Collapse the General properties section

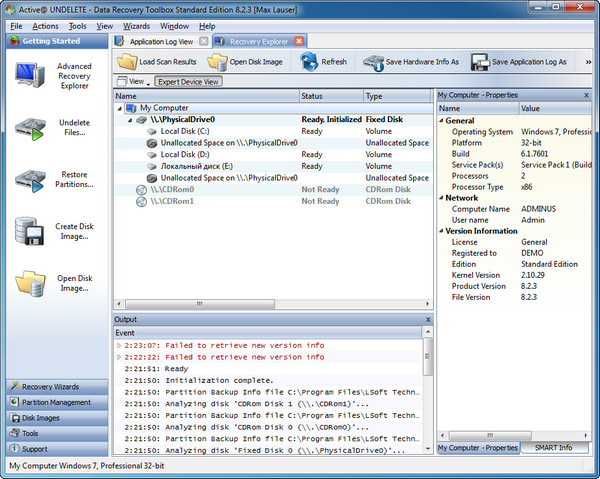point(441,120)
